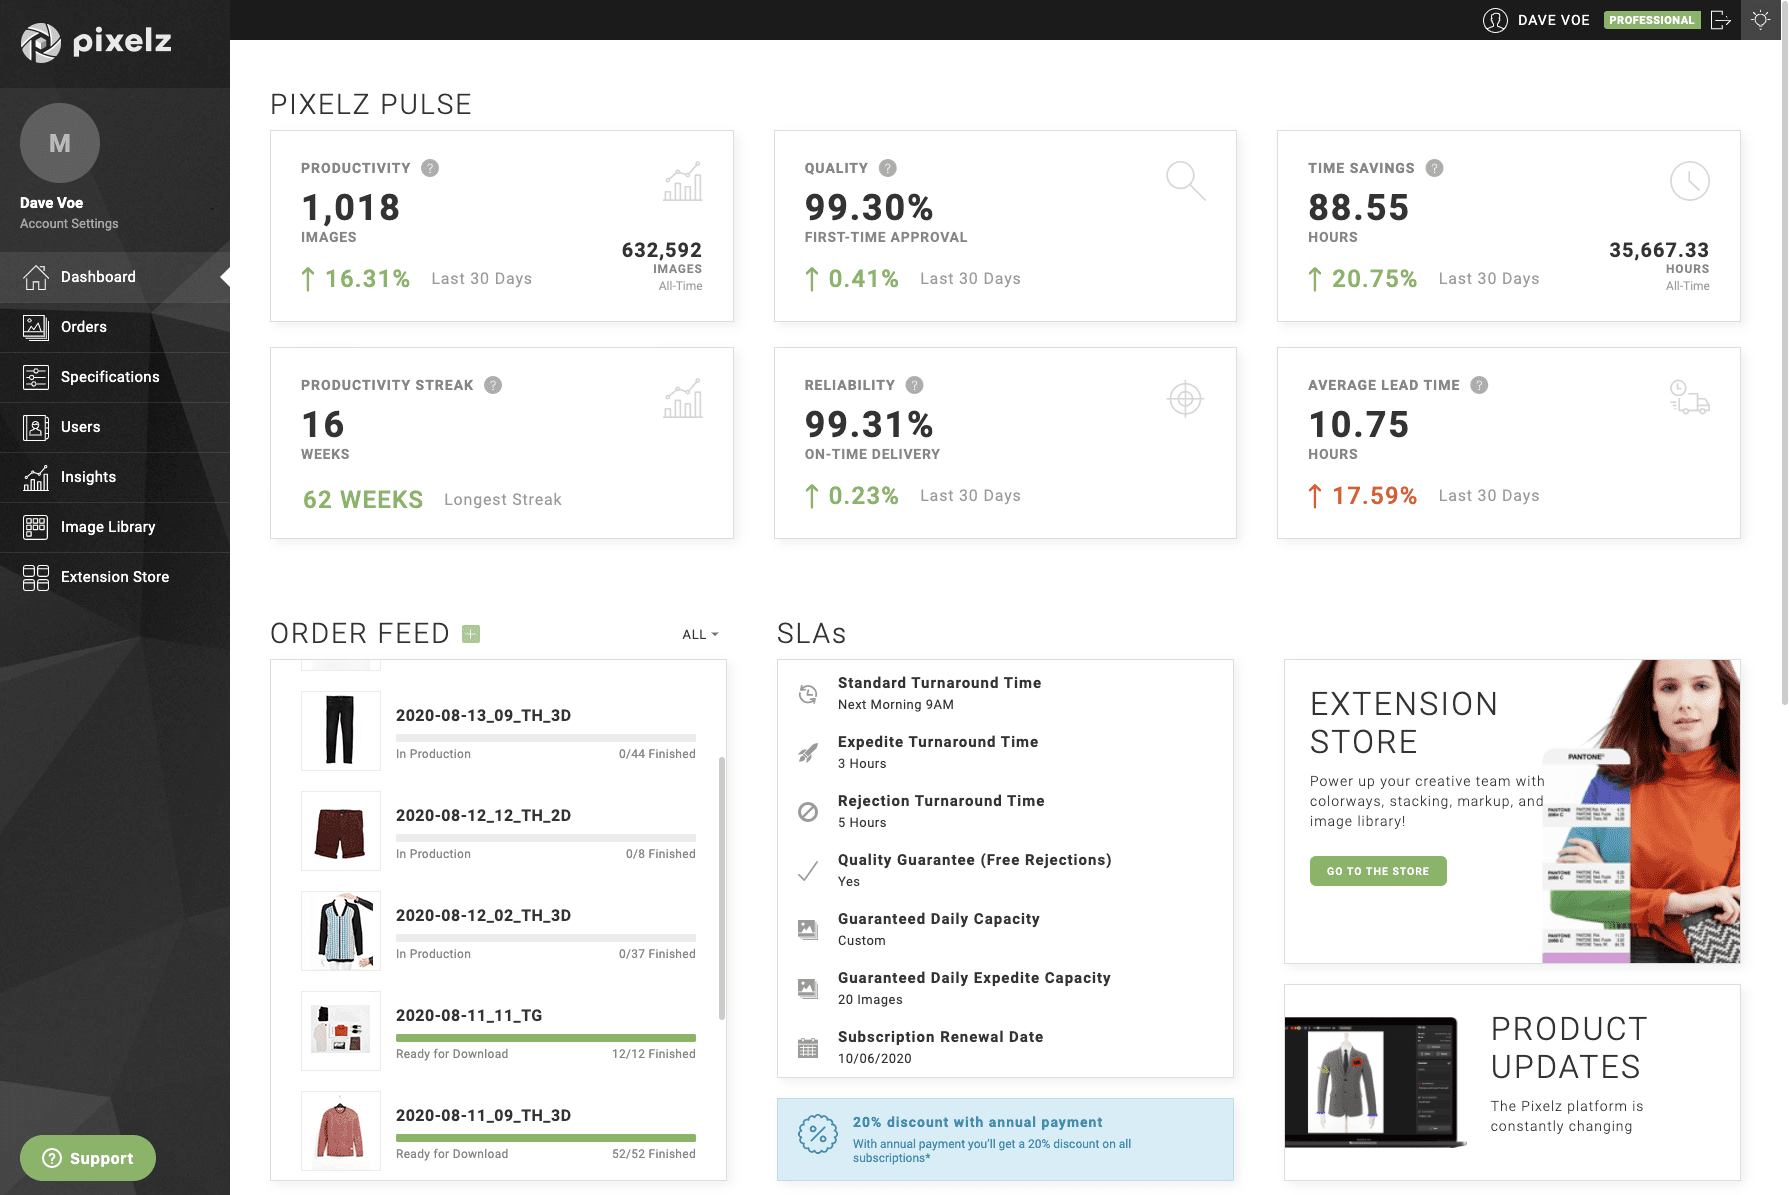Click the GO TO THE STORE button
This screenshot has width=1789, height=1195.
pos(1377,871)
